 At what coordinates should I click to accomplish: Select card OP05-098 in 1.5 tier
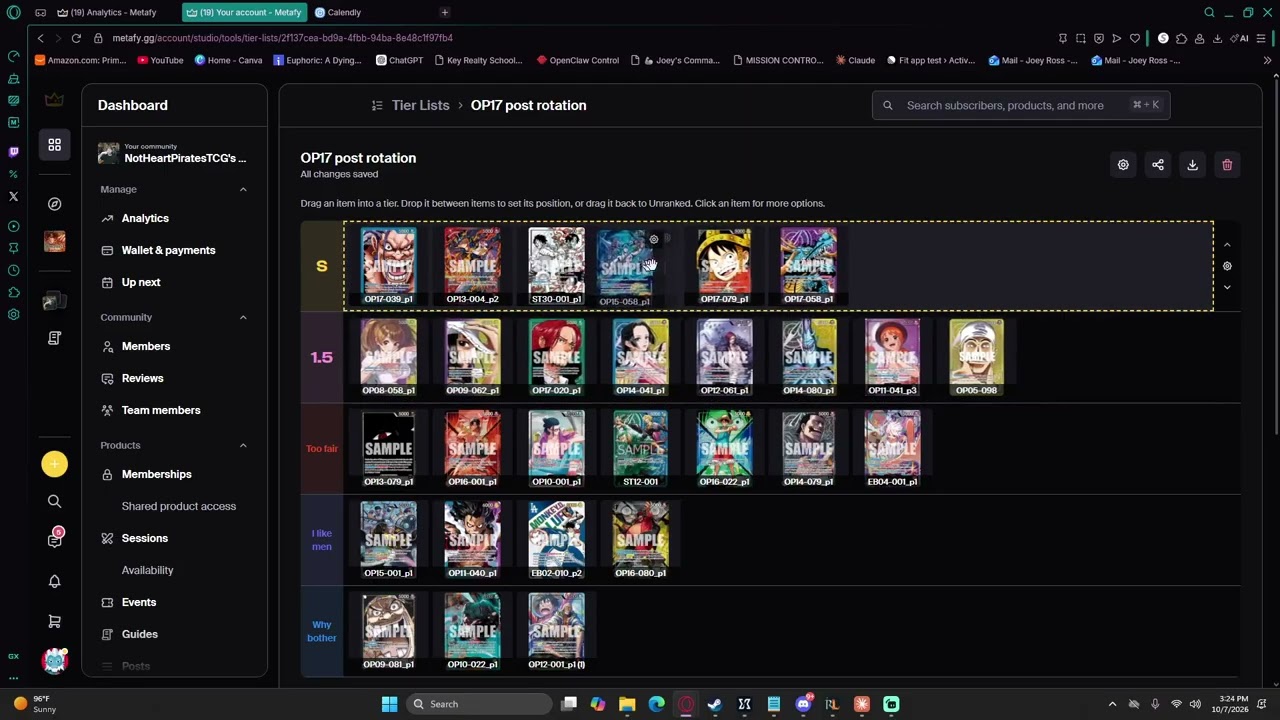pyautogui.click(x=976, y=357)
